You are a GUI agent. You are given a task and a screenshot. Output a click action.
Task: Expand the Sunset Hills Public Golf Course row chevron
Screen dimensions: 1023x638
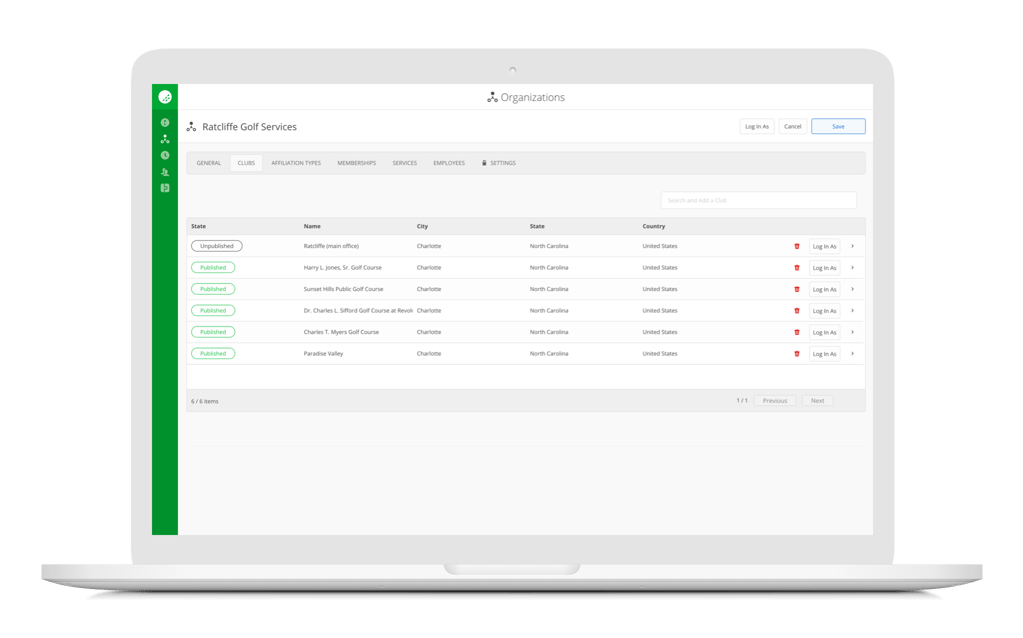[852, 289]
